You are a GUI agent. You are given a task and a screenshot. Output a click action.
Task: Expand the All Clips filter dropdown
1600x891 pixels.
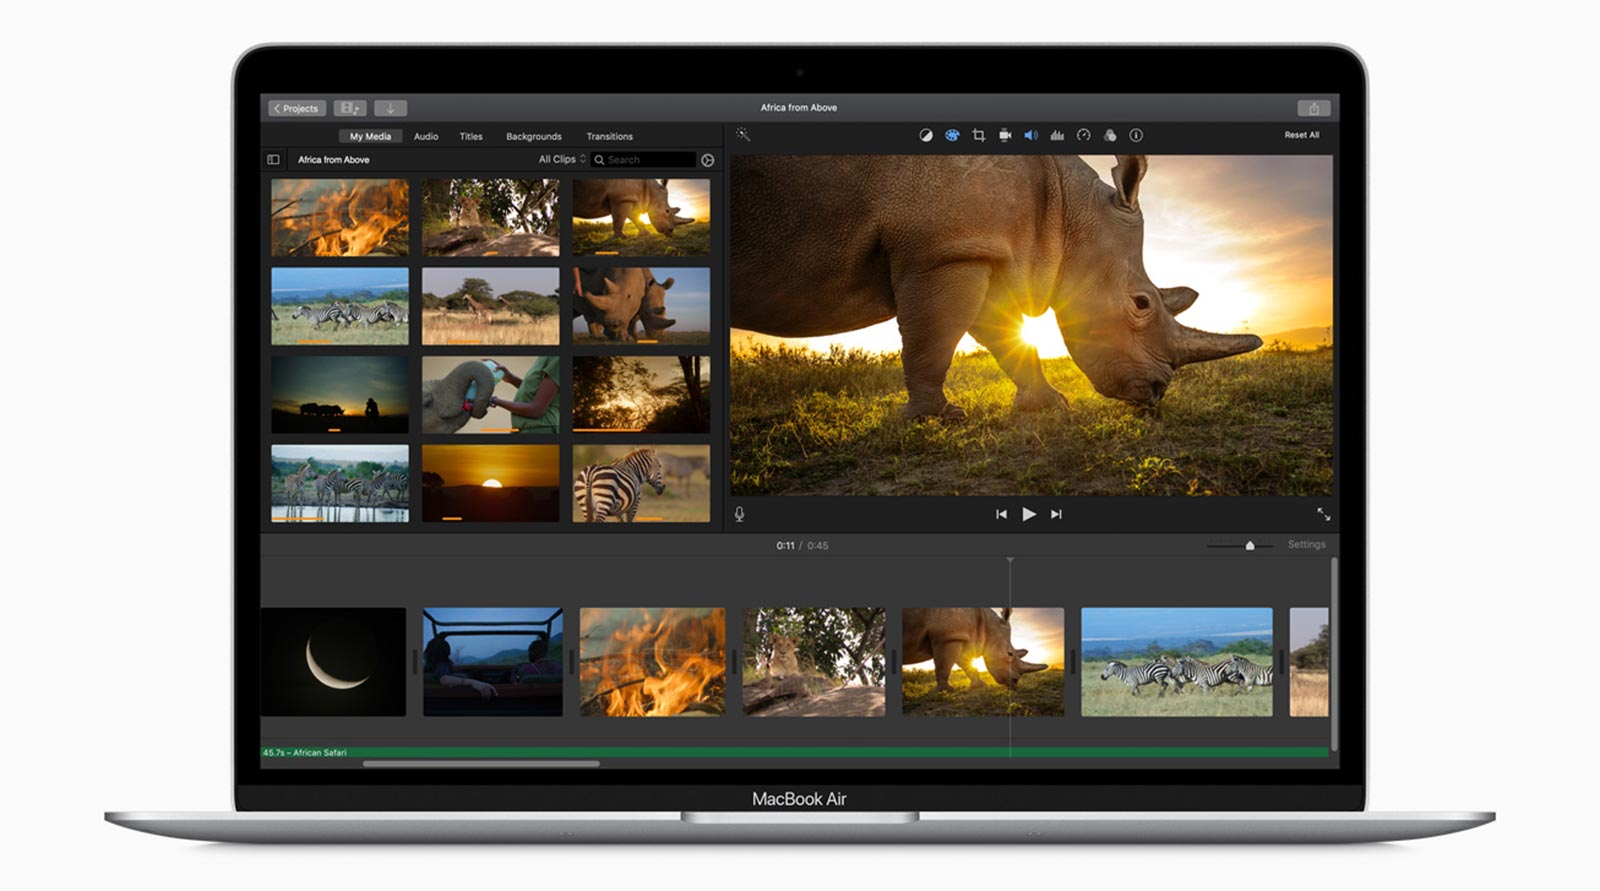pyautogui.click(x=562, y=160)
